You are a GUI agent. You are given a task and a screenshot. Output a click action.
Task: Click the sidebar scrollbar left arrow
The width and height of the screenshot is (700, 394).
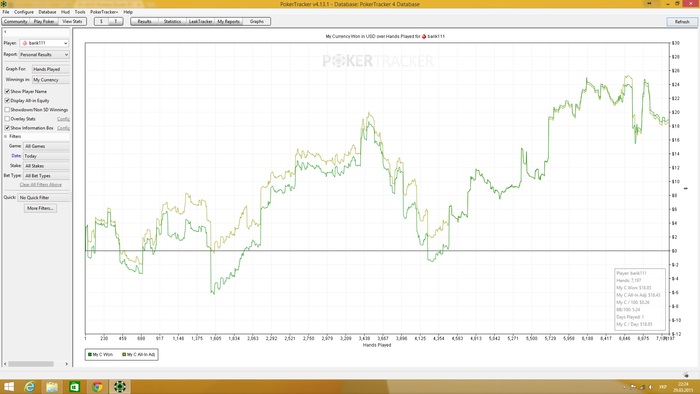(x=5, y=364)
